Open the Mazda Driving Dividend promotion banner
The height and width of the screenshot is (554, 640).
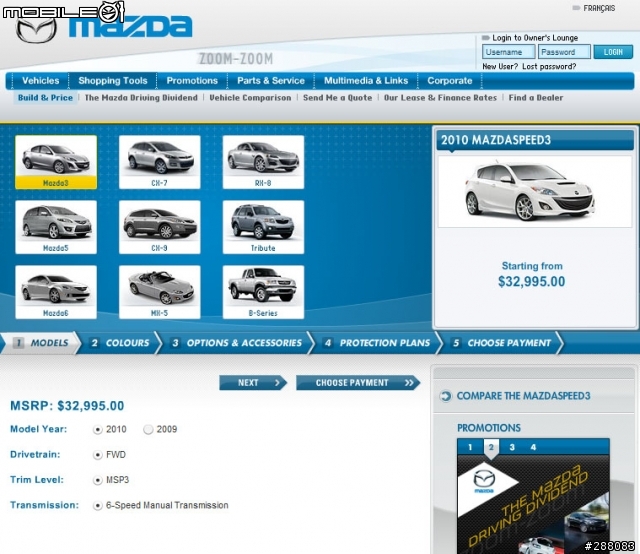tap(533, 505)
